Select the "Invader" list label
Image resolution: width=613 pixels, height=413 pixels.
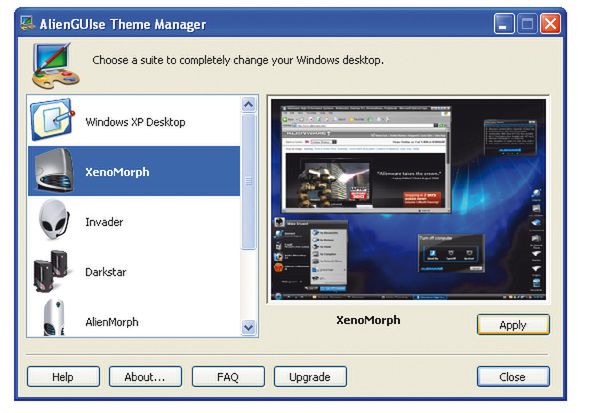[104, 222]
